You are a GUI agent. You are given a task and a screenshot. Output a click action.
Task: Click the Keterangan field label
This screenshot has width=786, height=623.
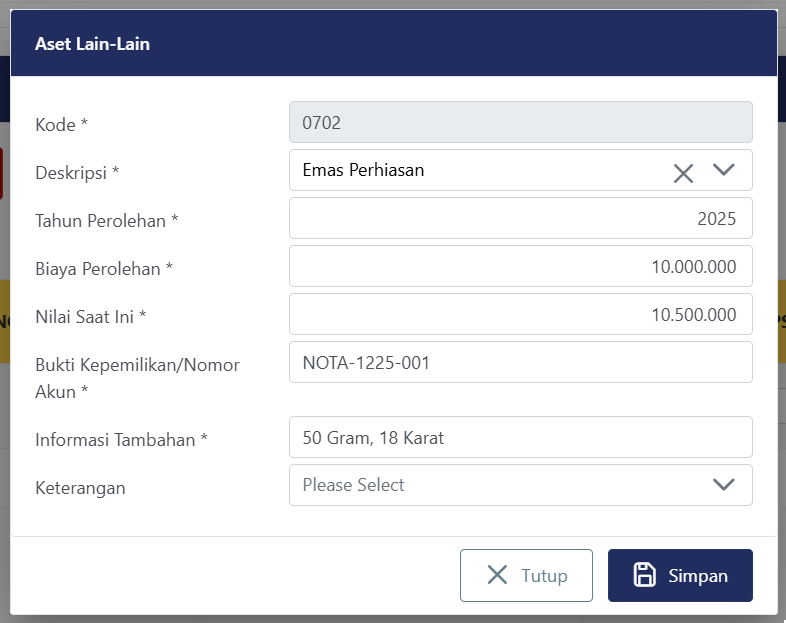tap(80, 488)
